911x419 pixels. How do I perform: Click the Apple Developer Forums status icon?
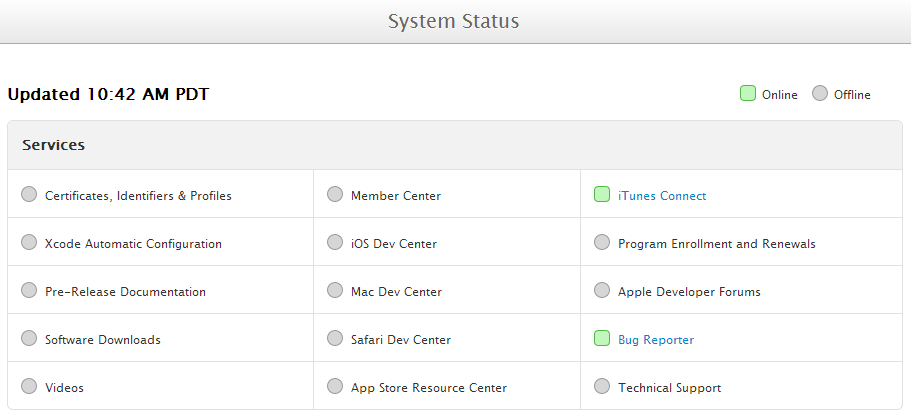click(601, 291)
